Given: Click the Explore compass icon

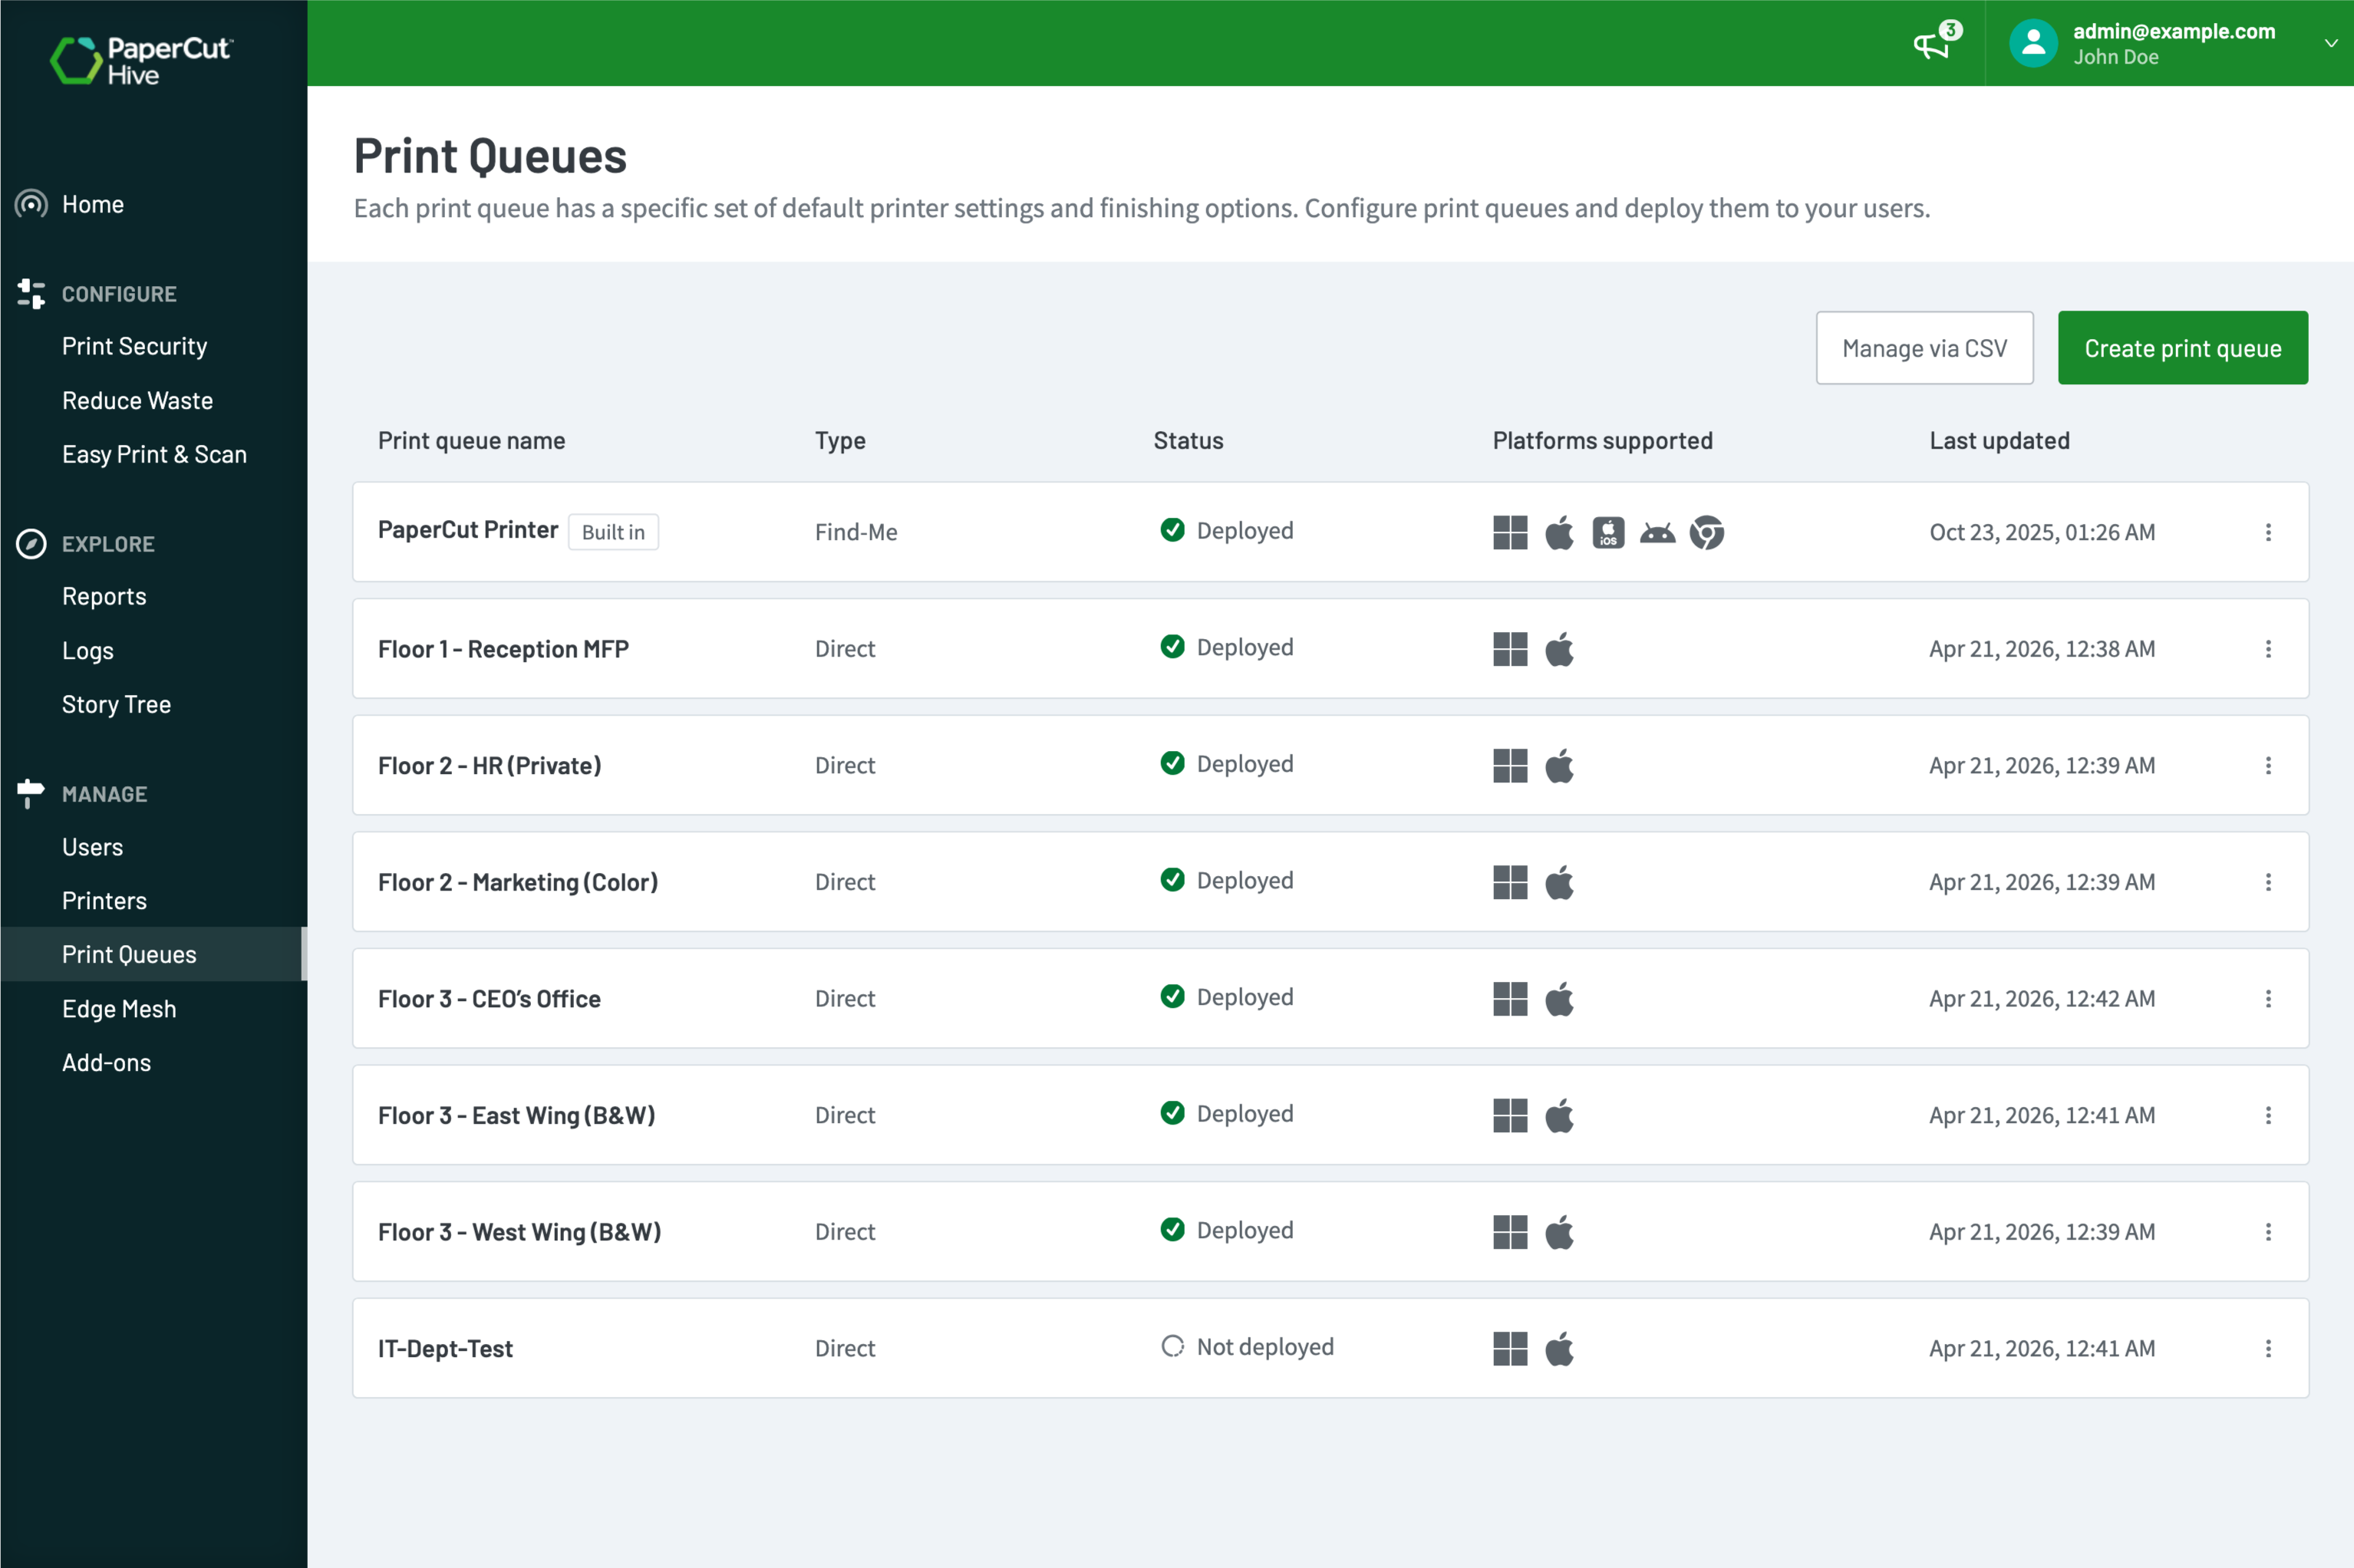Looking at the screenshot, I should click(31, 544).
